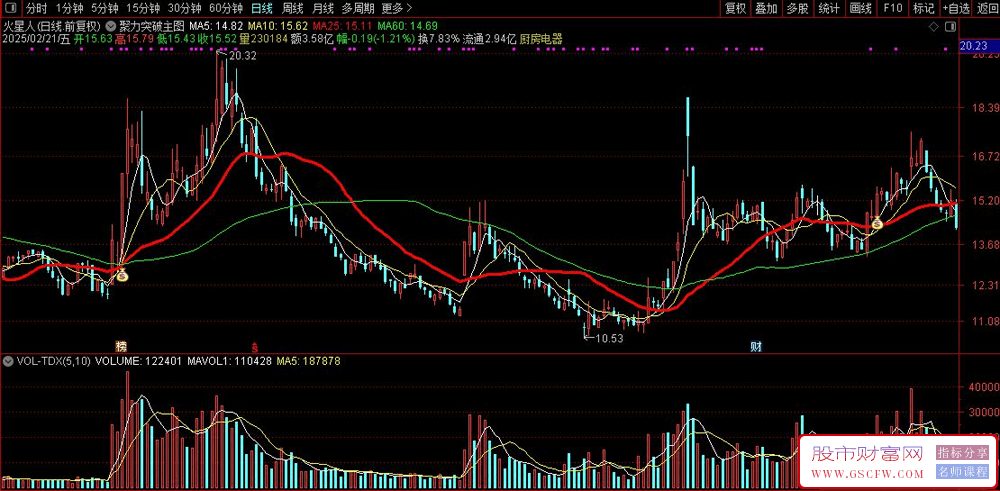The image size is (1000, 491).
Task: Open the 多周期 multi-period view
Action: point(357,8)
